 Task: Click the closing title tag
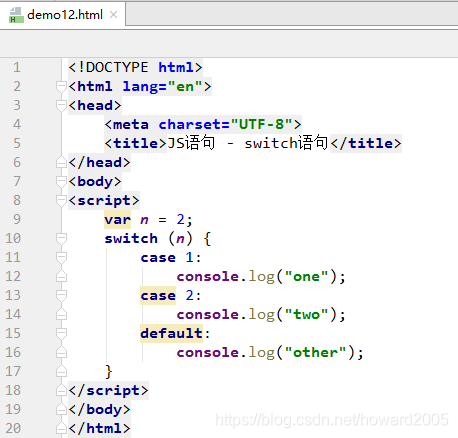tap(366, 144)
